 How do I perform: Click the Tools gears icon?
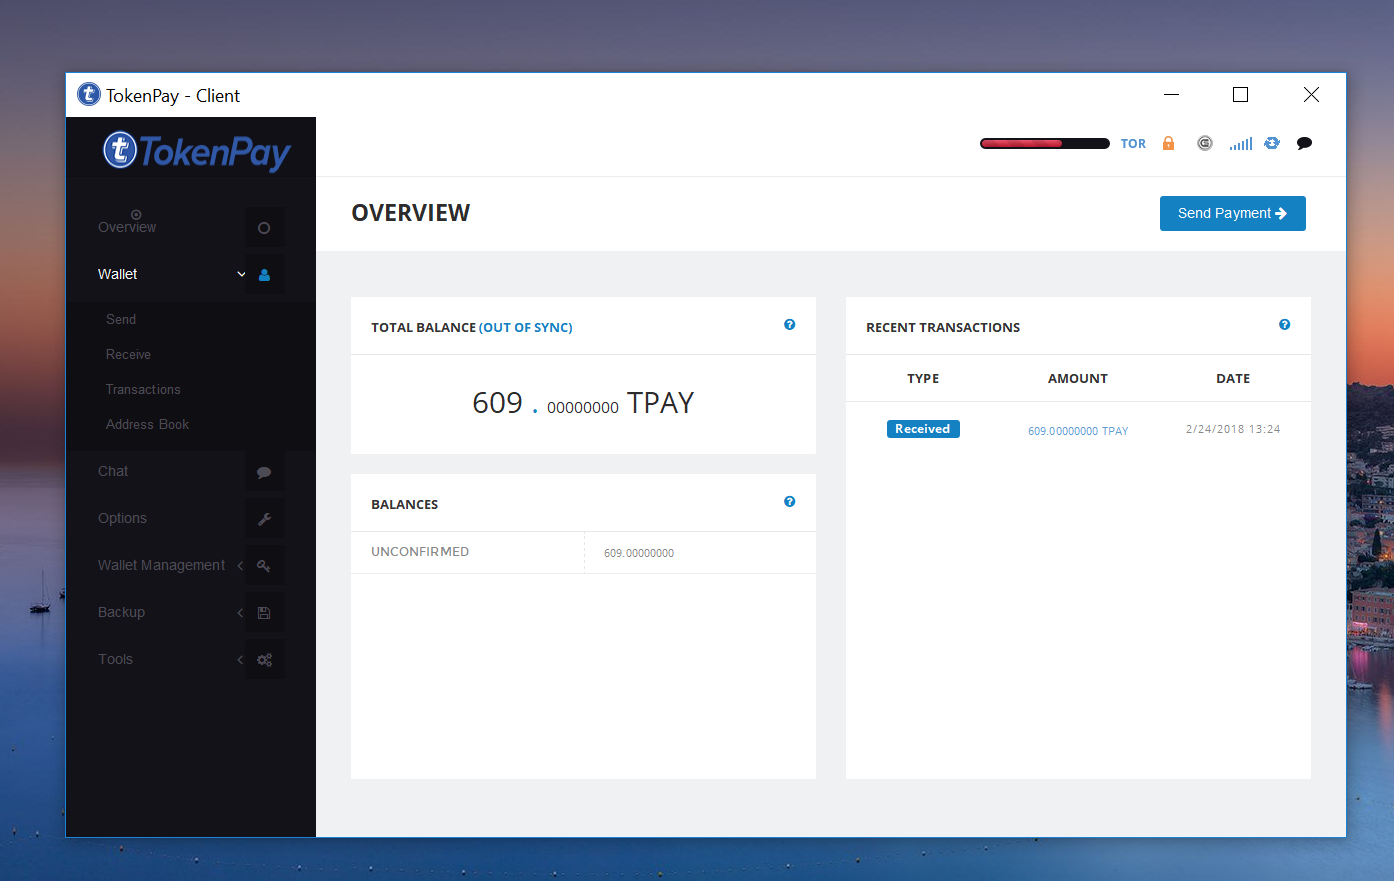click(264, 660)
